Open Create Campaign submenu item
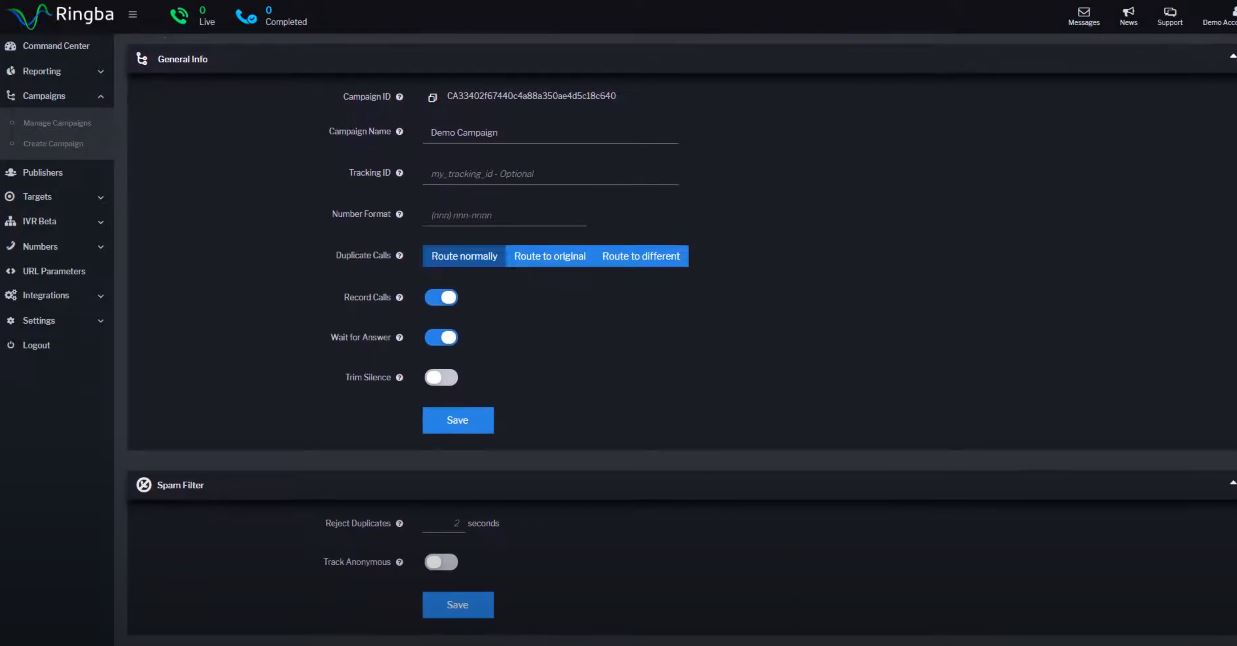Image resolution: width=1237 pixels, height=646 pixels. click(53, 144)
